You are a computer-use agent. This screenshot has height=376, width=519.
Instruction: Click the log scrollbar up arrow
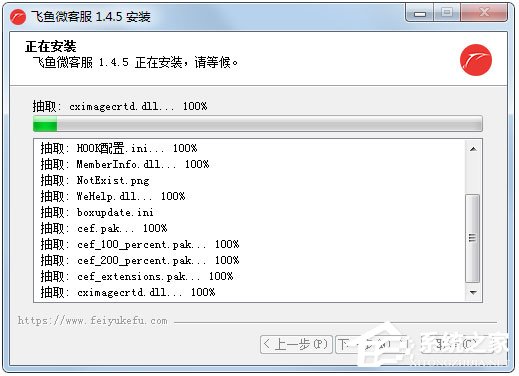pyautogui.click(x=473, y=149)
